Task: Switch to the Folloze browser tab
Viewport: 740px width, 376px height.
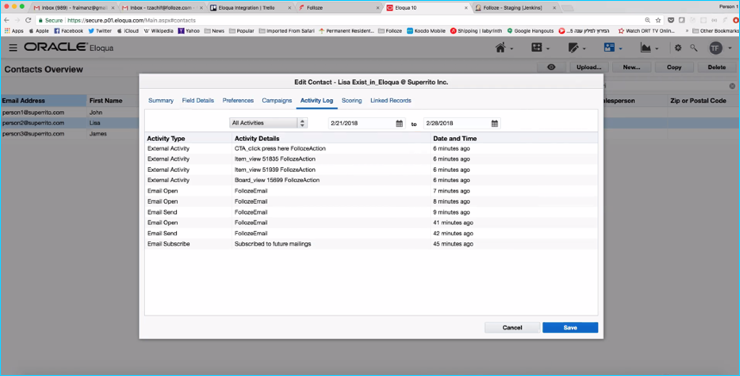Action: 337,8
